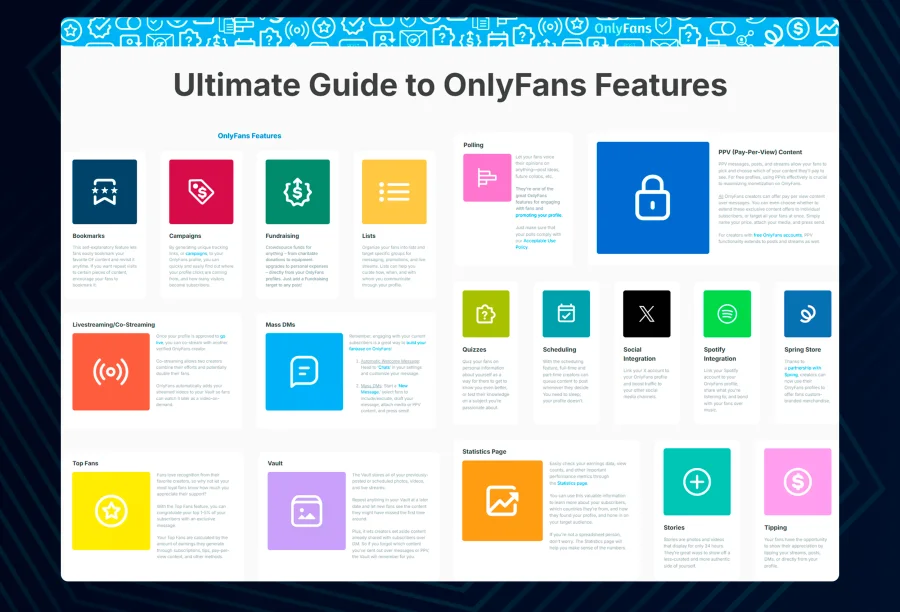Click the pink Polling bar-chart icon
900x612 pixels.
[x=487, y=178]
